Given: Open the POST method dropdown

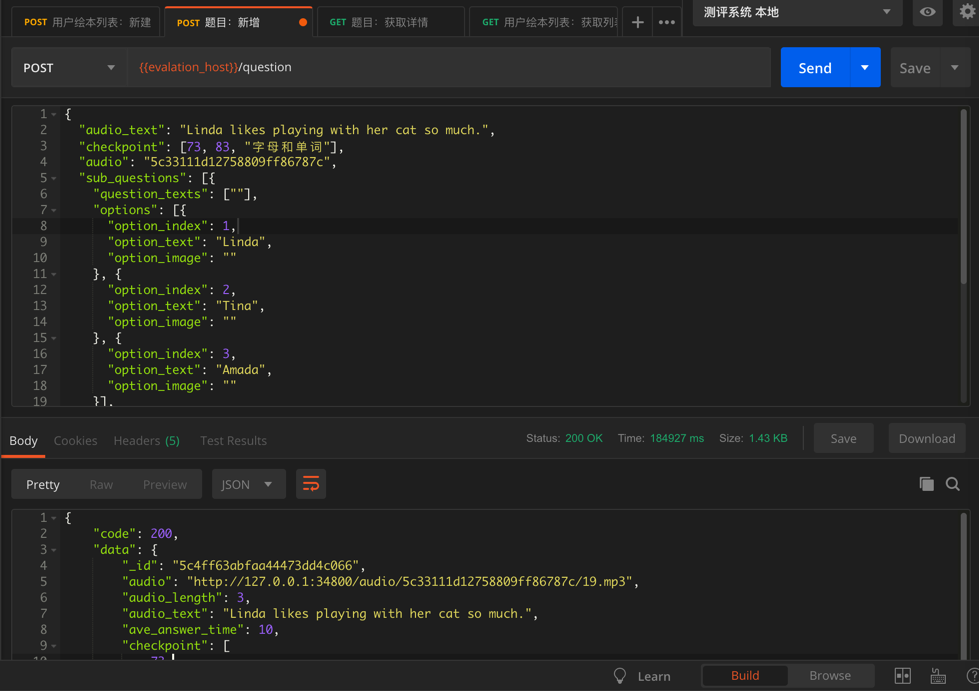Looking at the screenshot, I should click(68, 67).
